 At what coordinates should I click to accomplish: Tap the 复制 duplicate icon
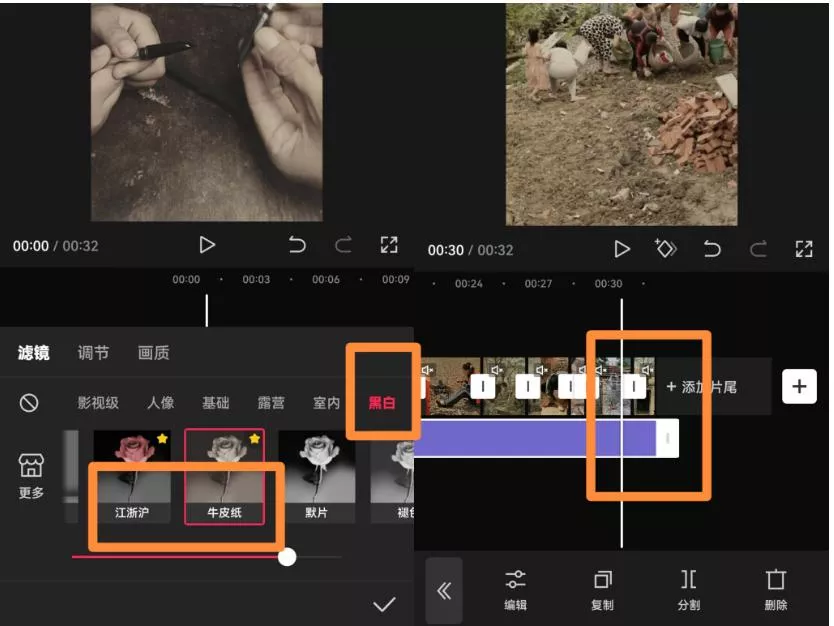tap(602, 589)
